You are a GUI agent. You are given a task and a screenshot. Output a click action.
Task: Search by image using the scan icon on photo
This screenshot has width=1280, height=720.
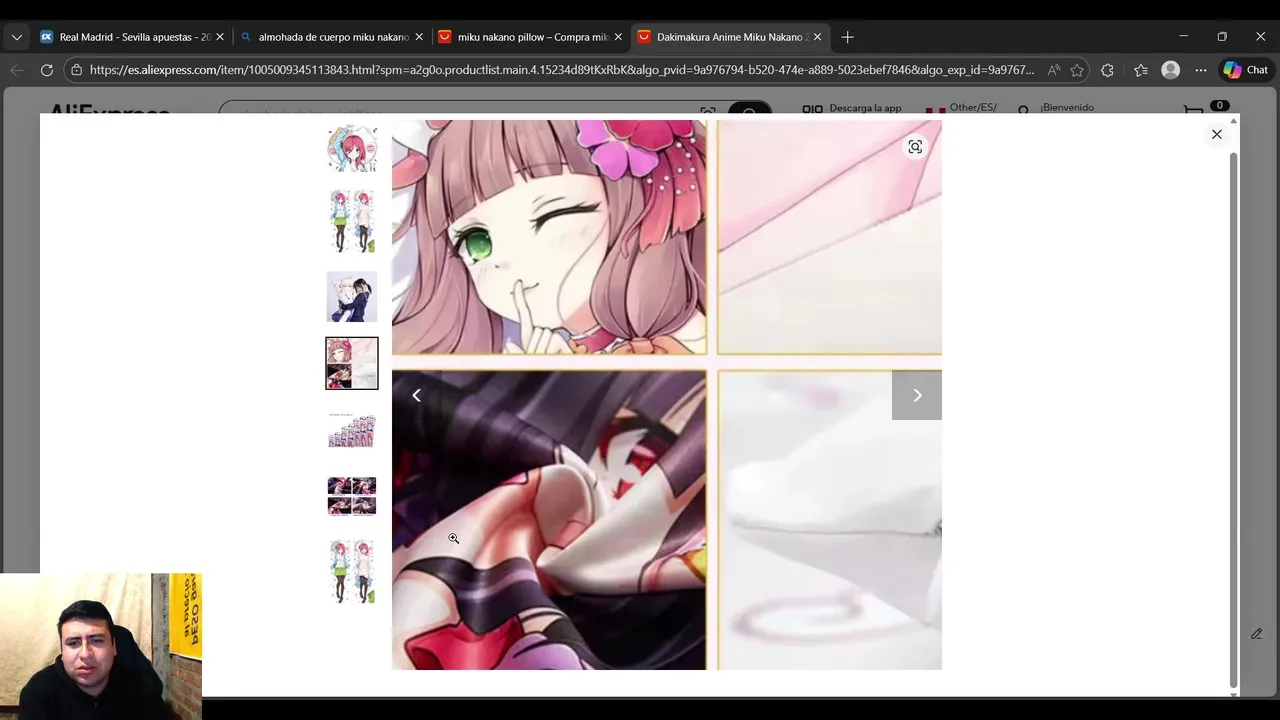(x=915, y=147)
